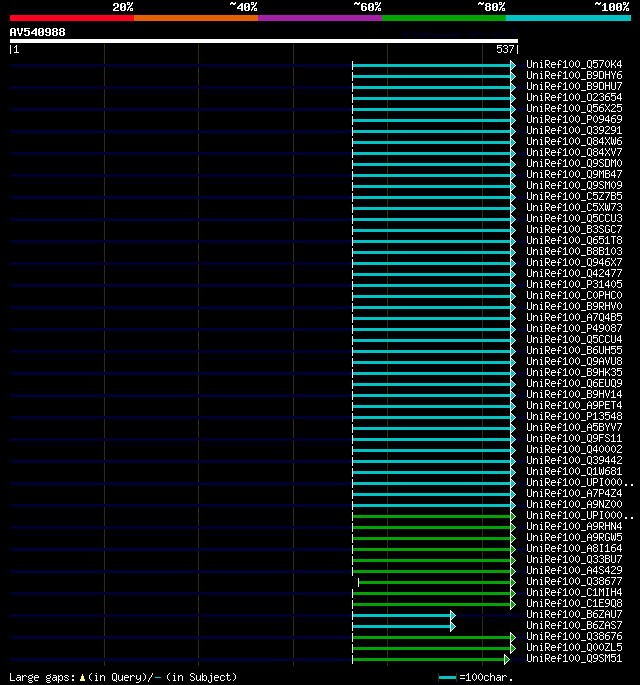Click the orange ~40% legend segment
The height and width of the screenshot is (685, 640).
[196, 18]
